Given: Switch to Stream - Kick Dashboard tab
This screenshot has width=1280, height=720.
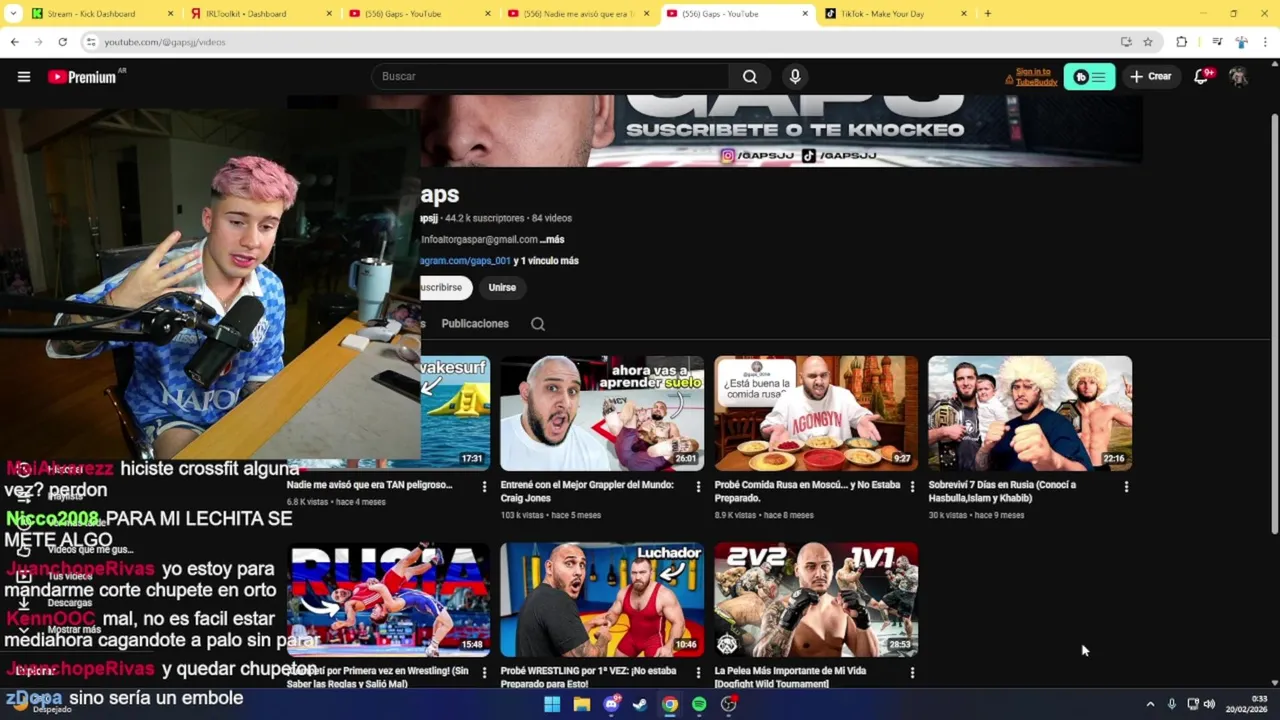Looking at the screenshot, I should click(x=100, y=13).
